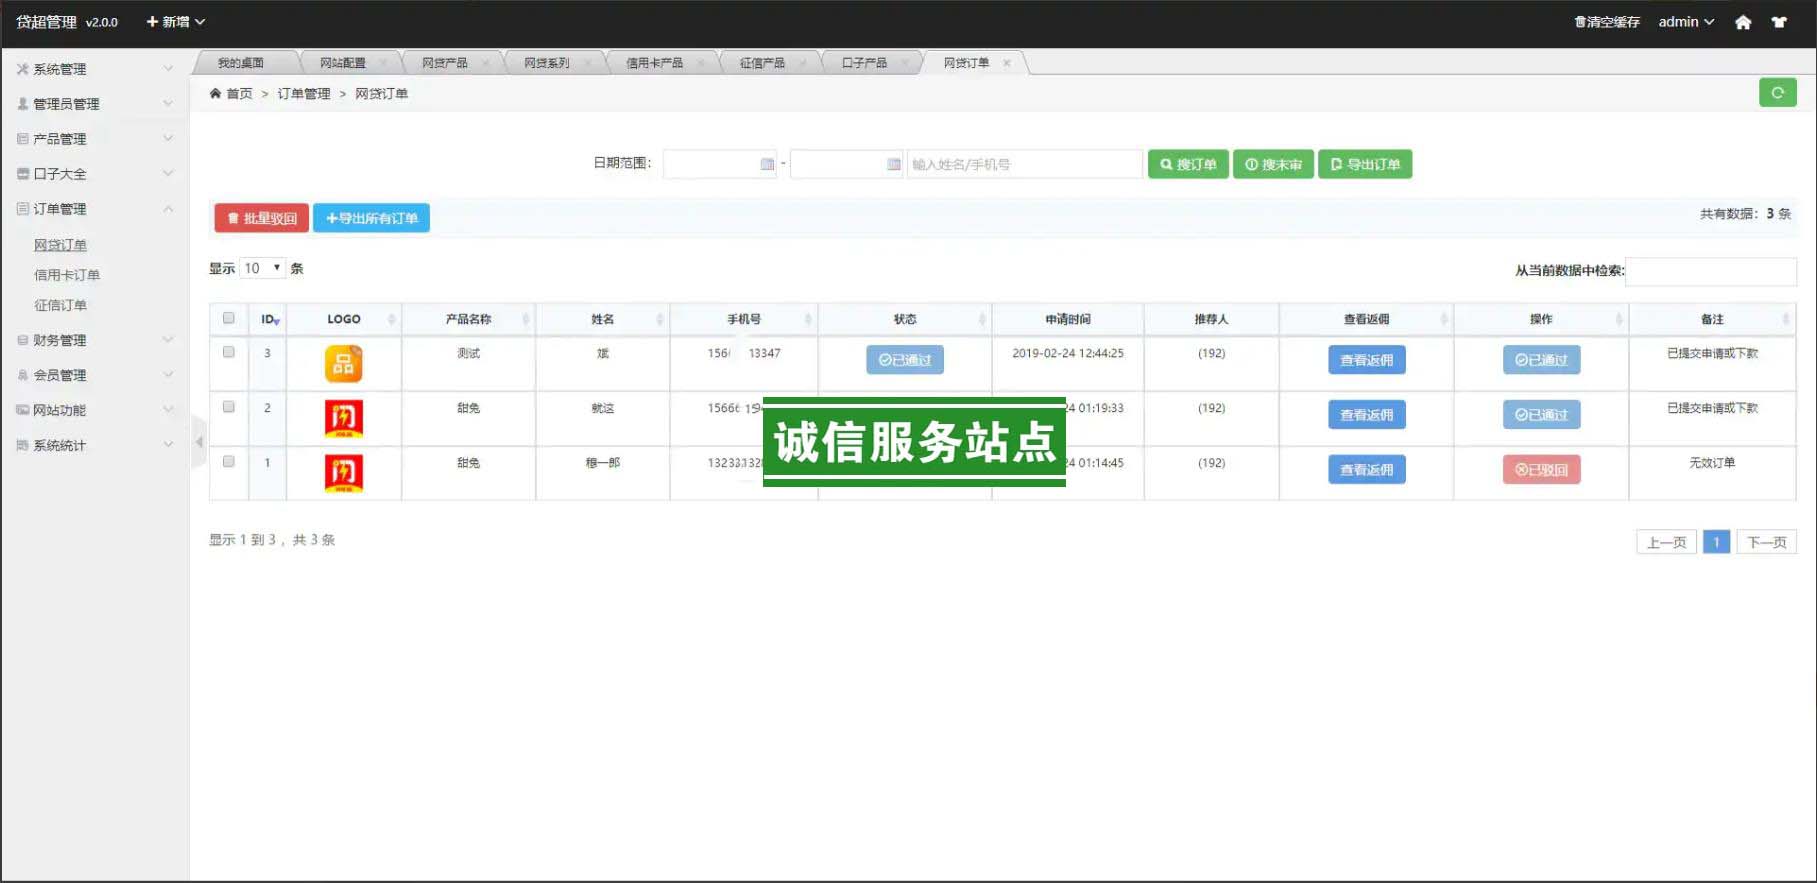Check the checkbox for order ID 3

(x=229, y=352)
